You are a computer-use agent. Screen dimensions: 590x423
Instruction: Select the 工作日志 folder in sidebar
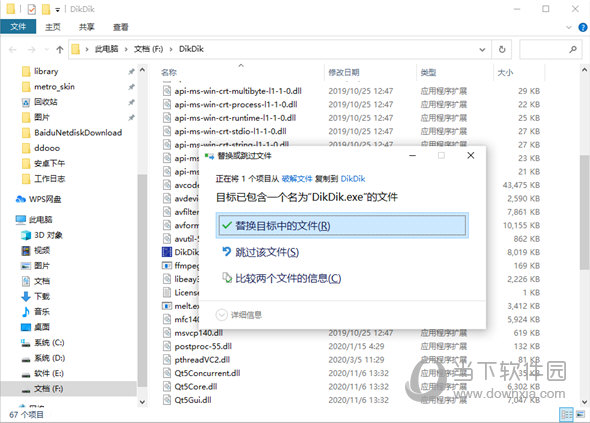[x=49, y=179]
